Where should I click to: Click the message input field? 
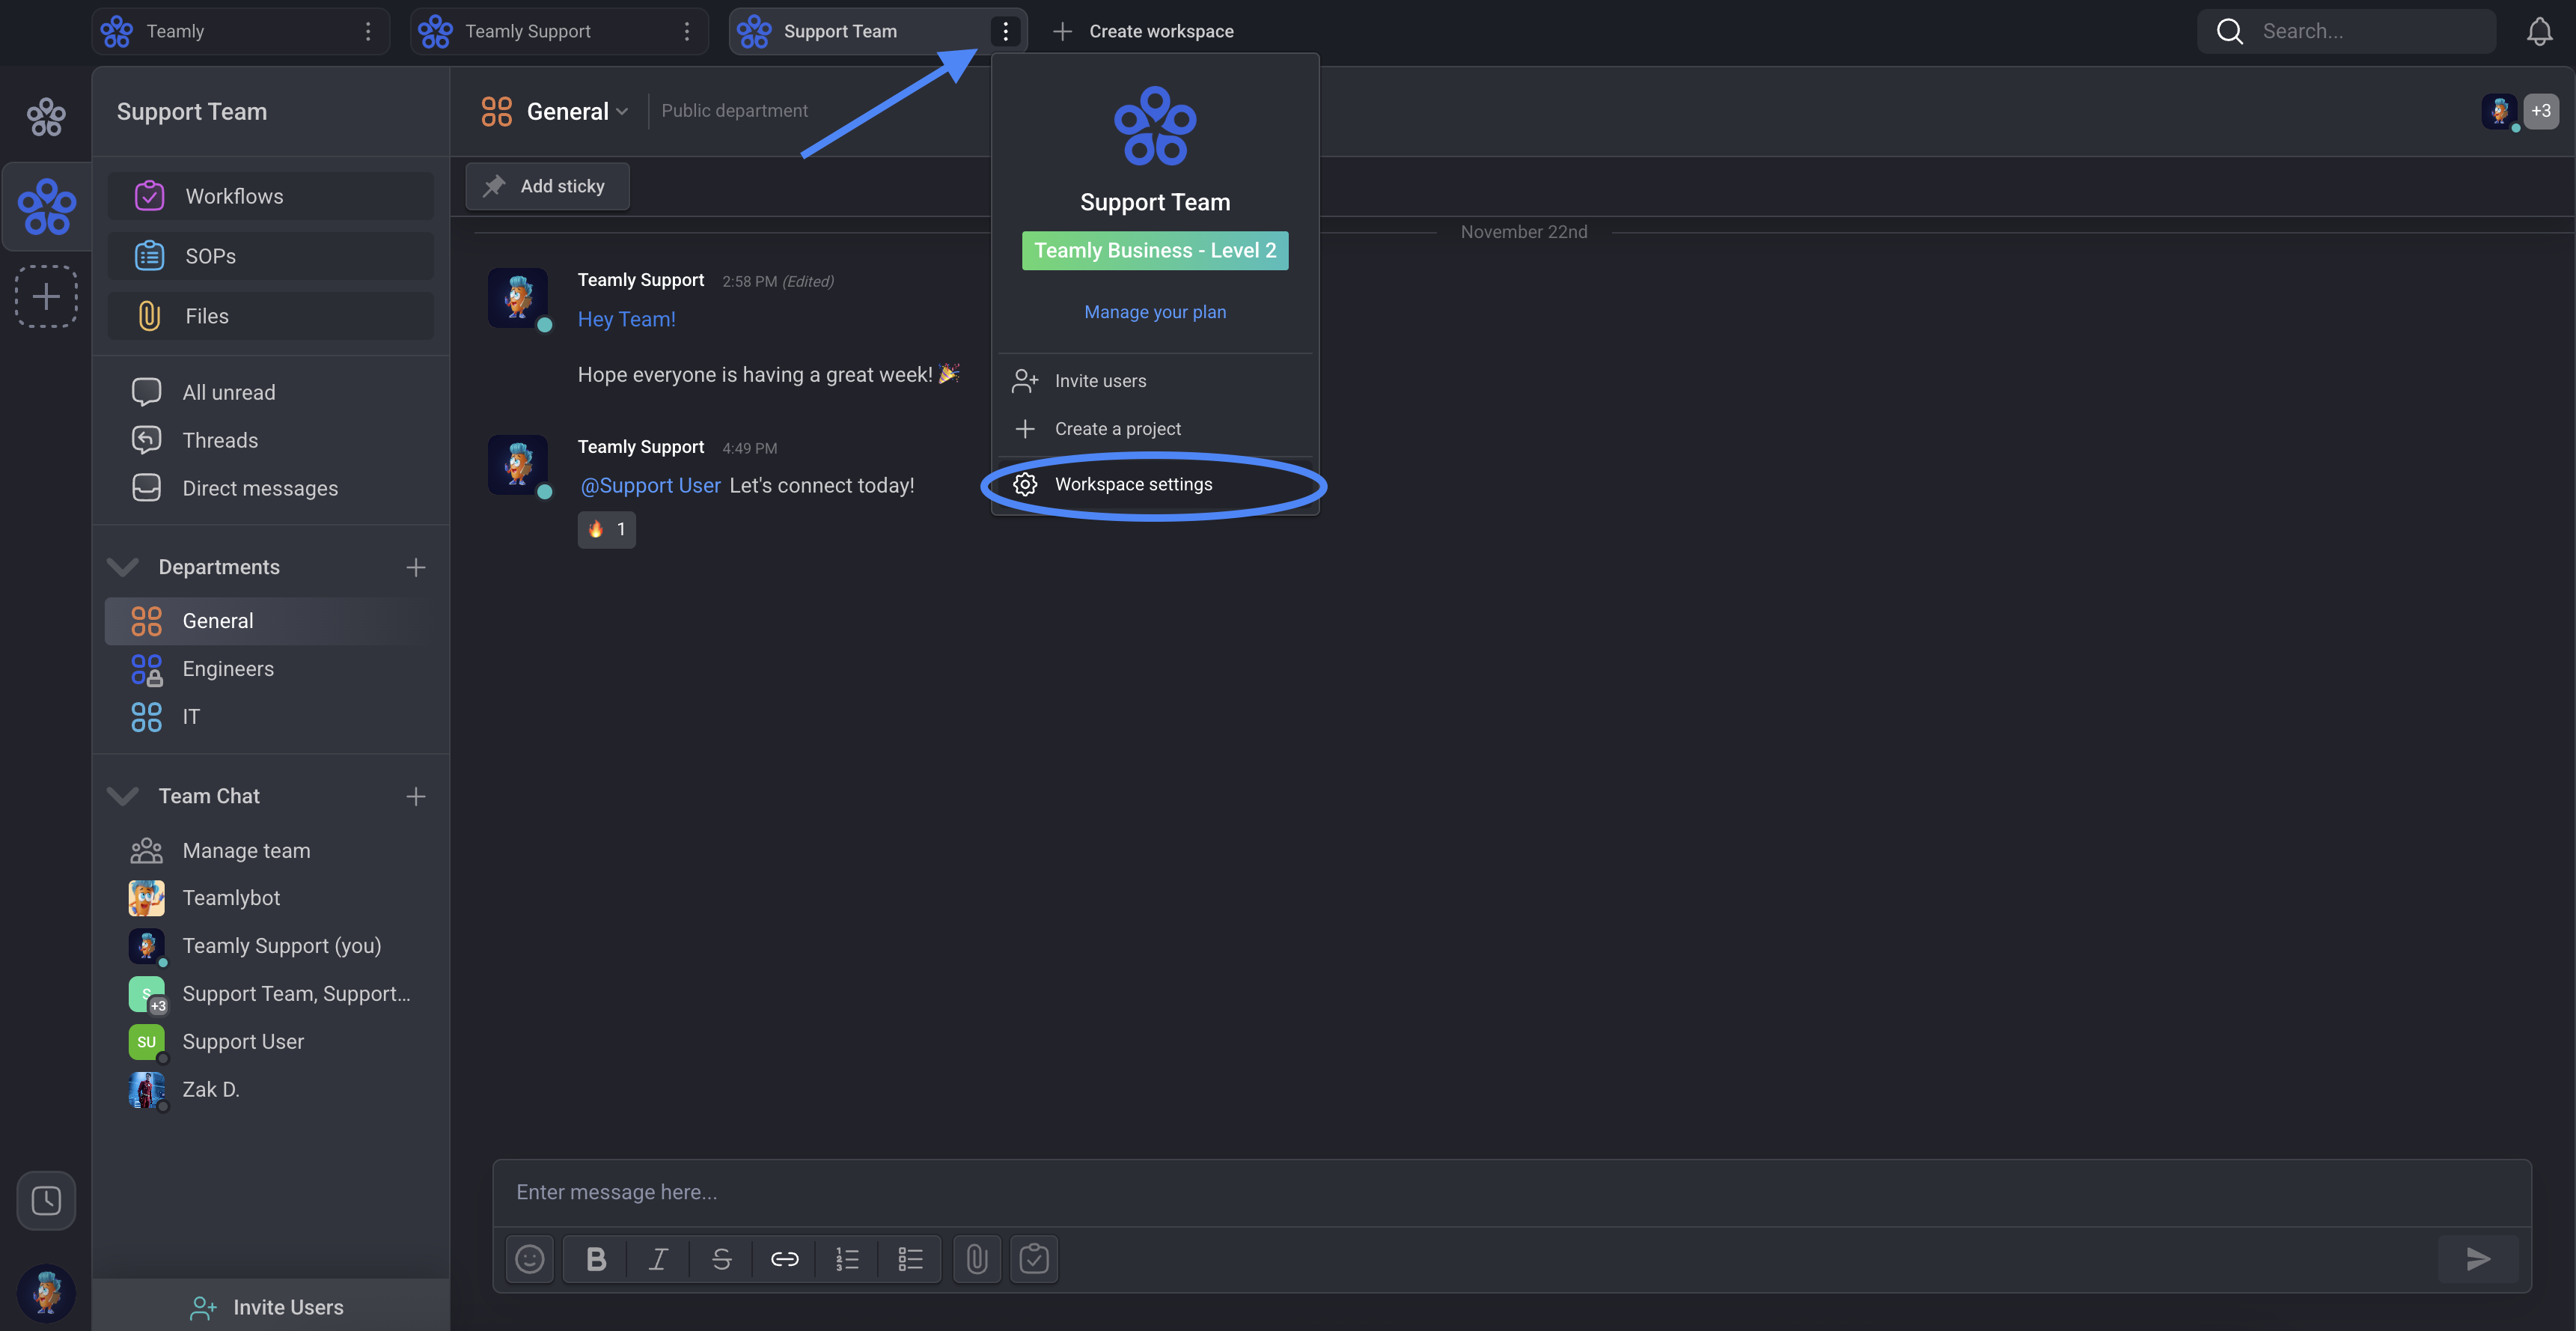point(1400,1192)
